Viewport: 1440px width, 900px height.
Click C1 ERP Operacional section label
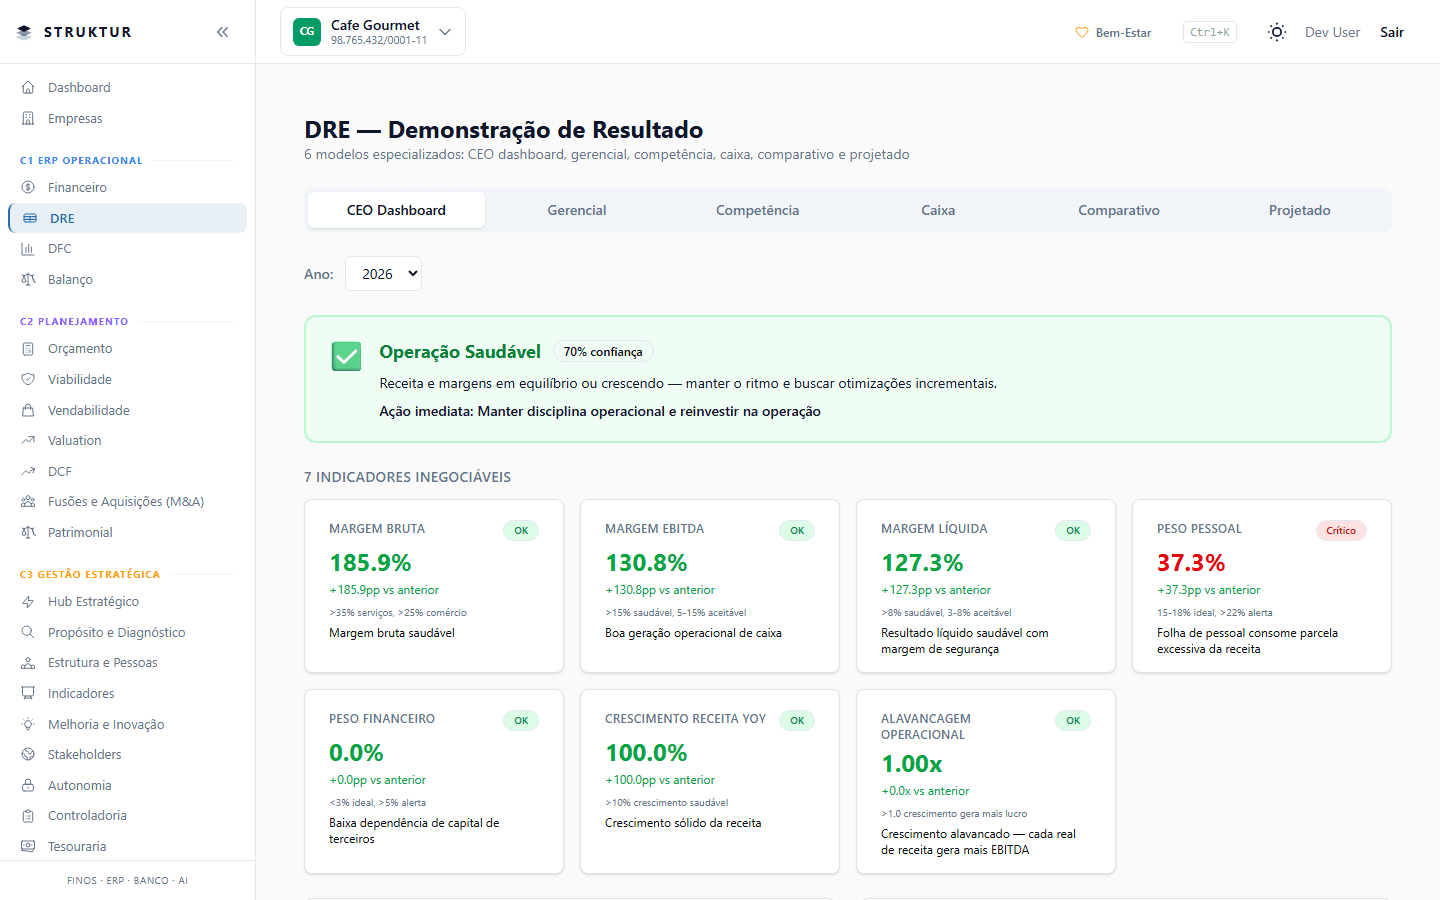81,160
